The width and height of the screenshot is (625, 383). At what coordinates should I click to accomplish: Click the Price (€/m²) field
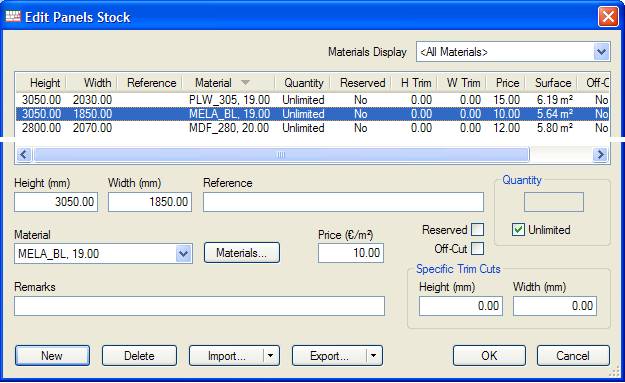[x=351, y=253]
